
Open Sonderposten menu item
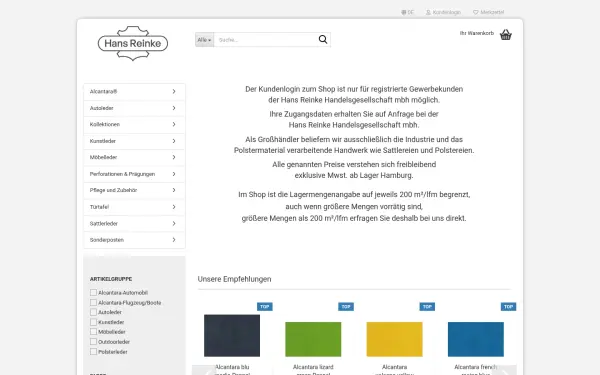coord(134,240)
